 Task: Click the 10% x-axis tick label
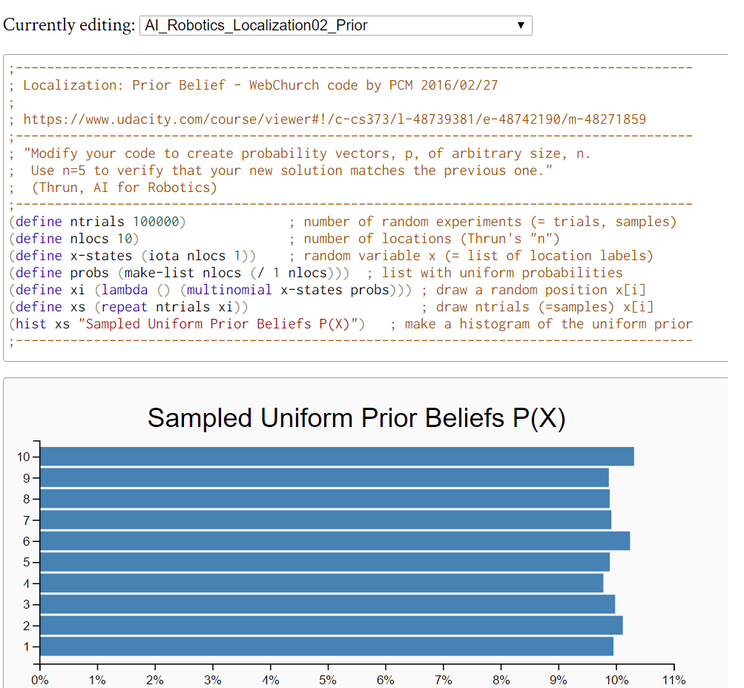tap(616, 679)
